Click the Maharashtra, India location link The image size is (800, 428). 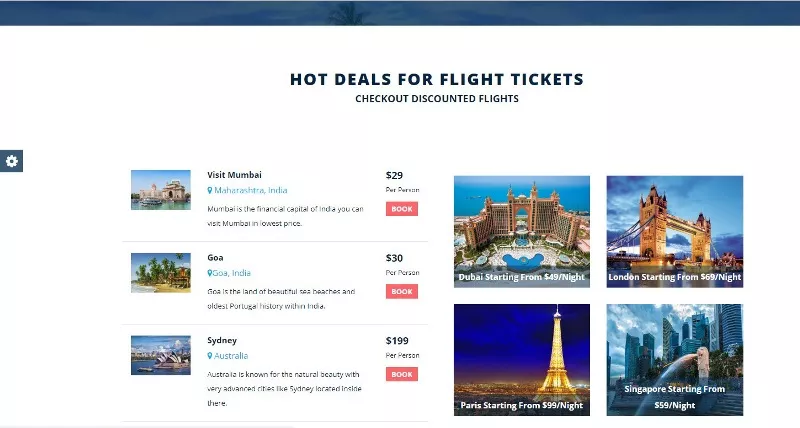pos(251,190)
